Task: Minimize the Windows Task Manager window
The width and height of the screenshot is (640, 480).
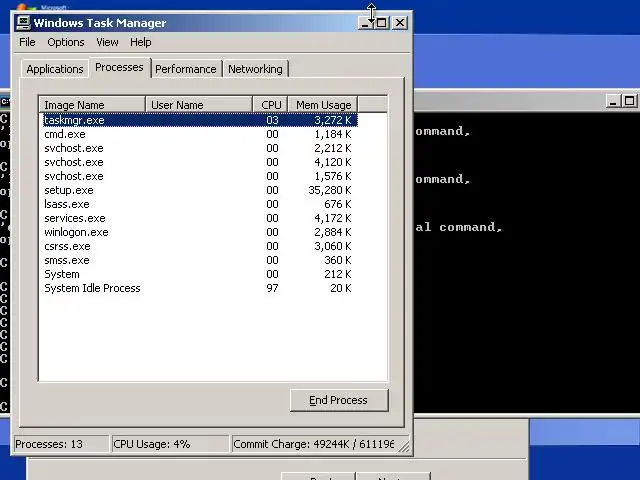Action: [365, 22]
